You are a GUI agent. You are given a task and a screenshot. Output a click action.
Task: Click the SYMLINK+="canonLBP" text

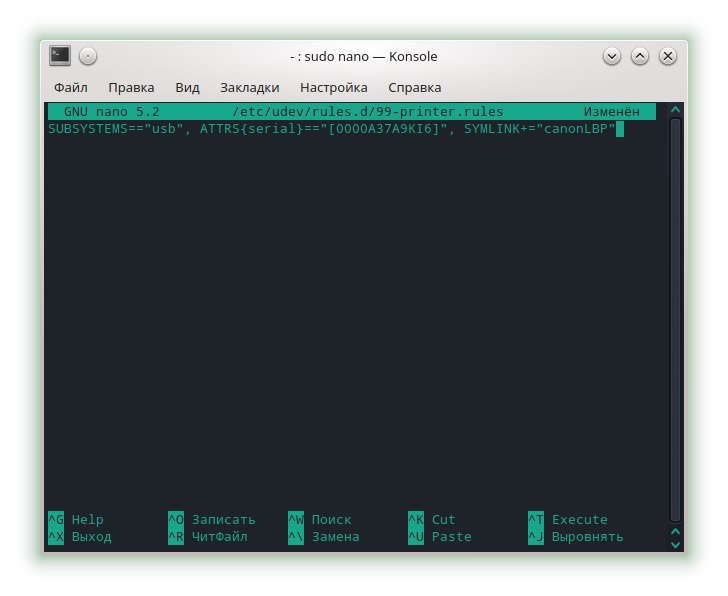540,129
